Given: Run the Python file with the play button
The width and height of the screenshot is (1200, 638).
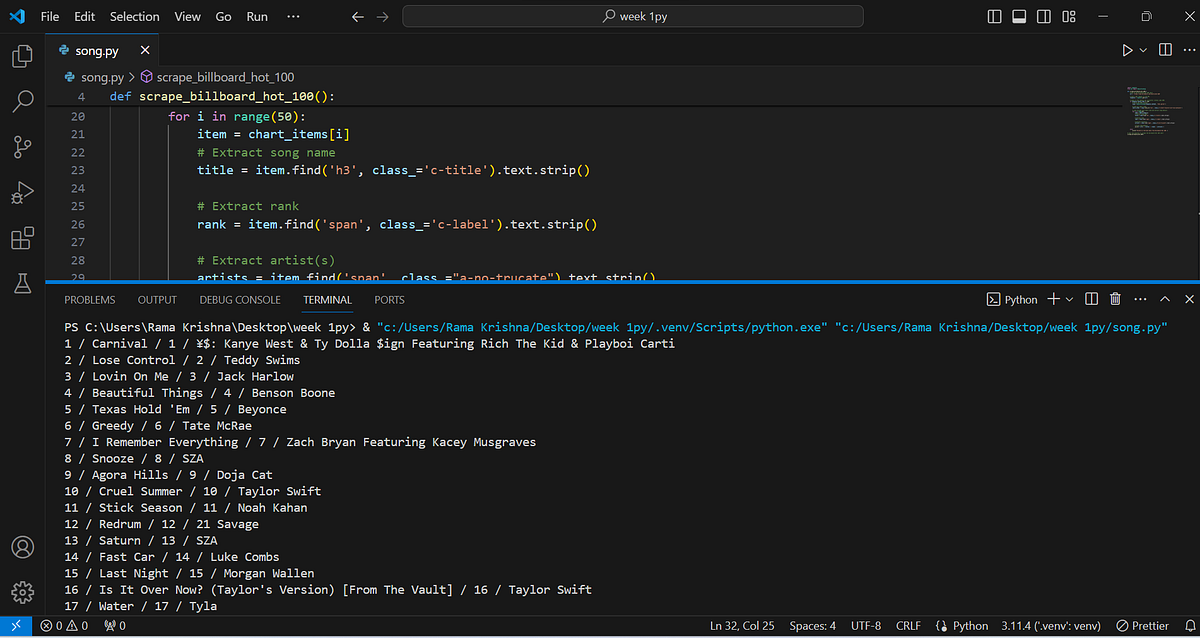Looking at the screenshot, I should (x=1126, y=49).
